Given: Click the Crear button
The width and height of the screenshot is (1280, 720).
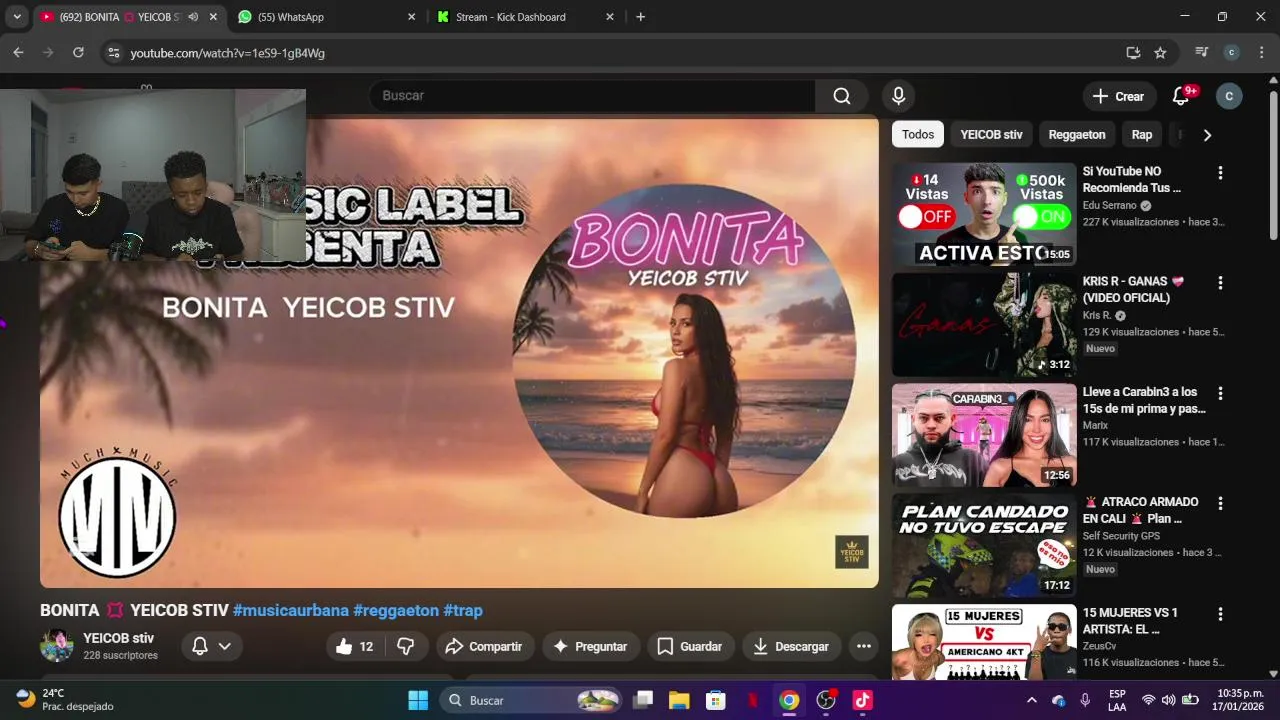Looking at the screenshot, I should coord(1119,96).
